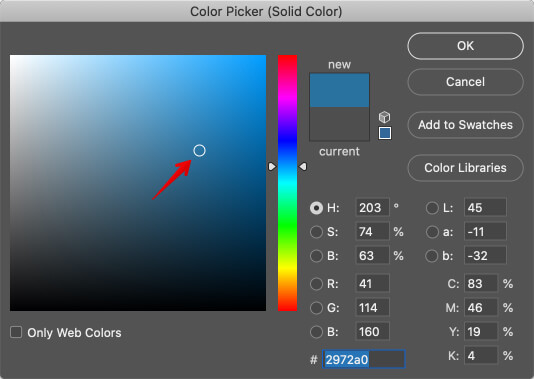Click the Y yellow field showing 19

pos(481,331)
